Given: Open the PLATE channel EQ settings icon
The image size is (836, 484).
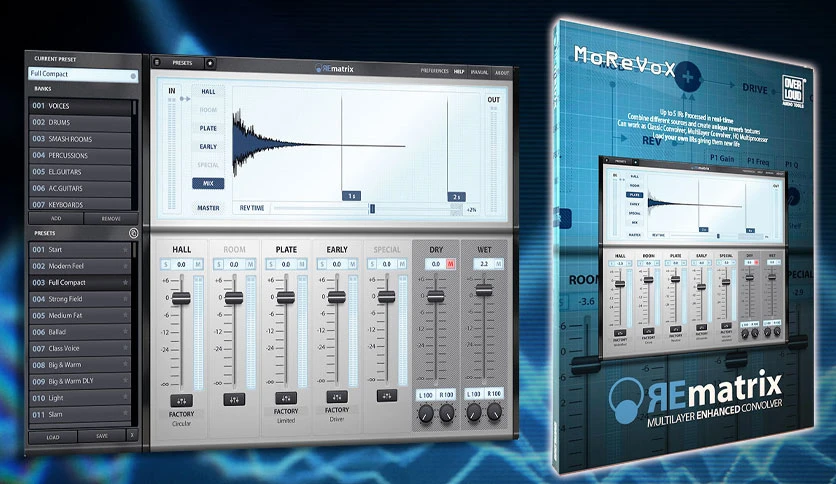Looking at the screenshot, I should (286, 398).
